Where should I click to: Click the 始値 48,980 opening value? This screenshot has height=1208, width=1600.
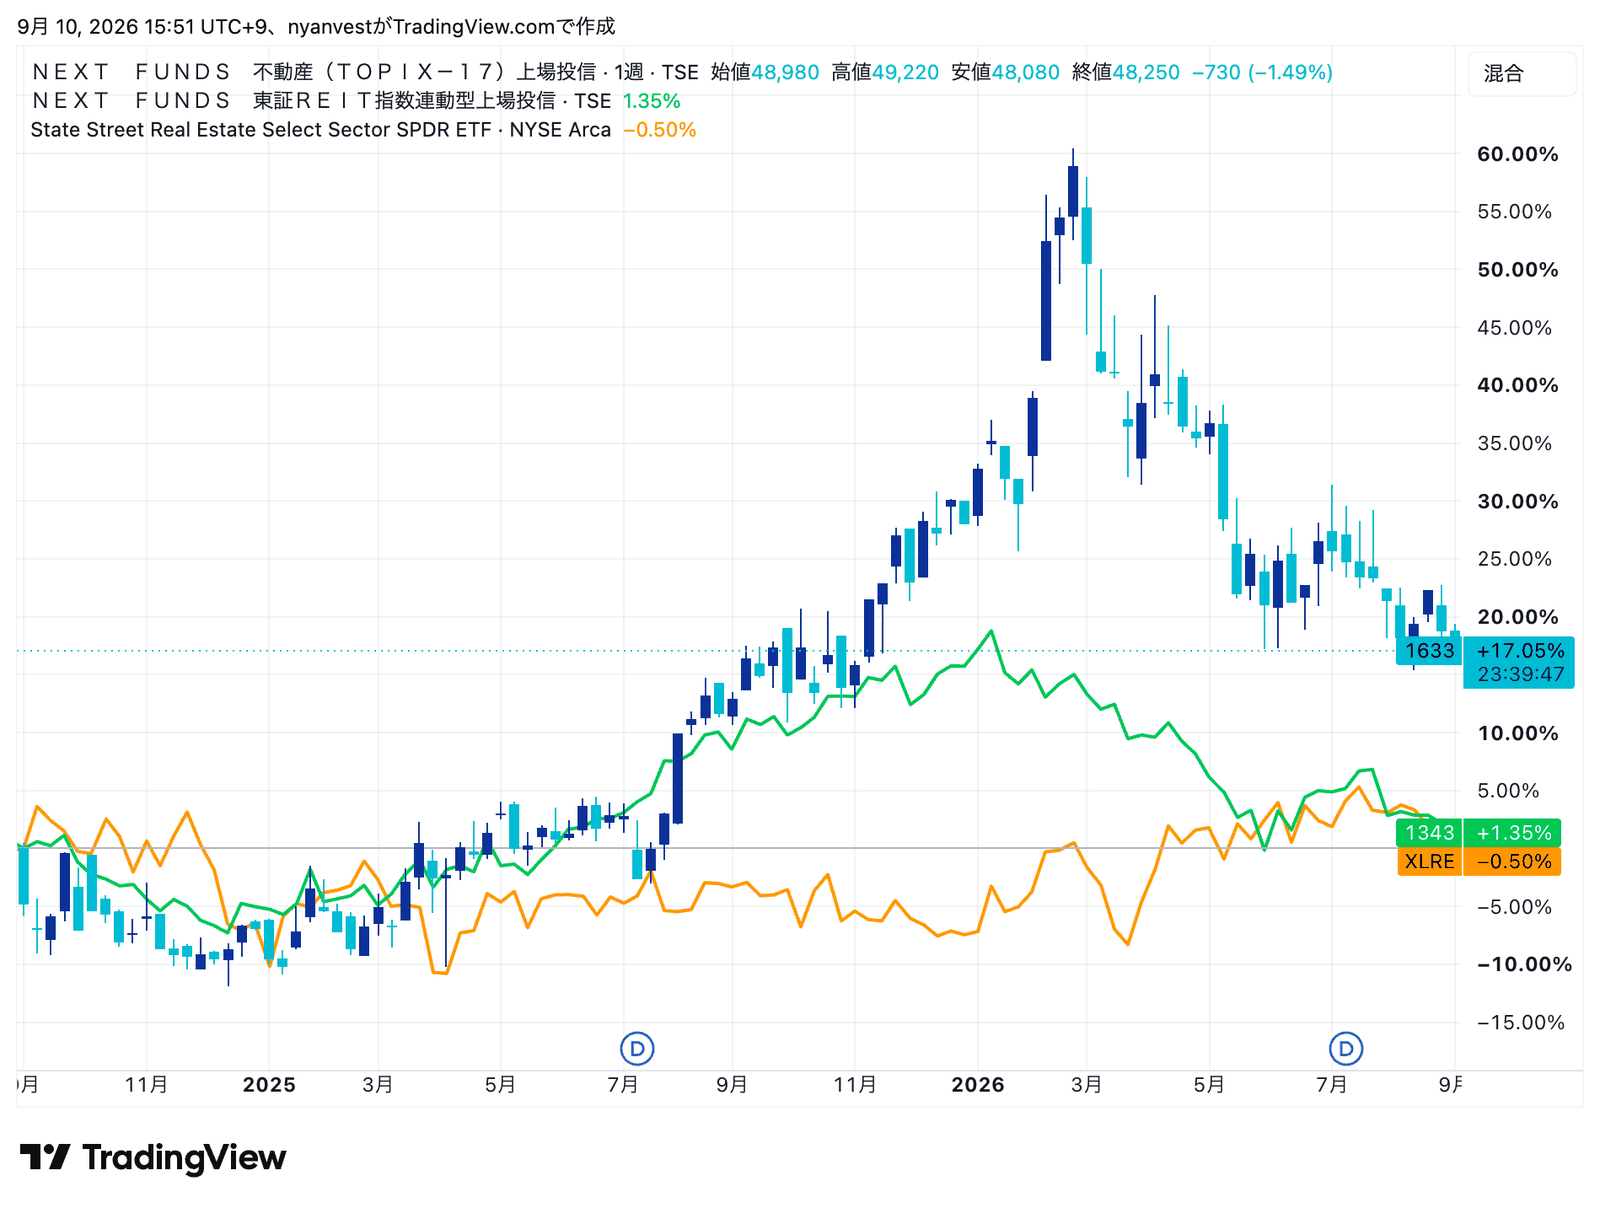pyautogui.click(x=765, y=72)
